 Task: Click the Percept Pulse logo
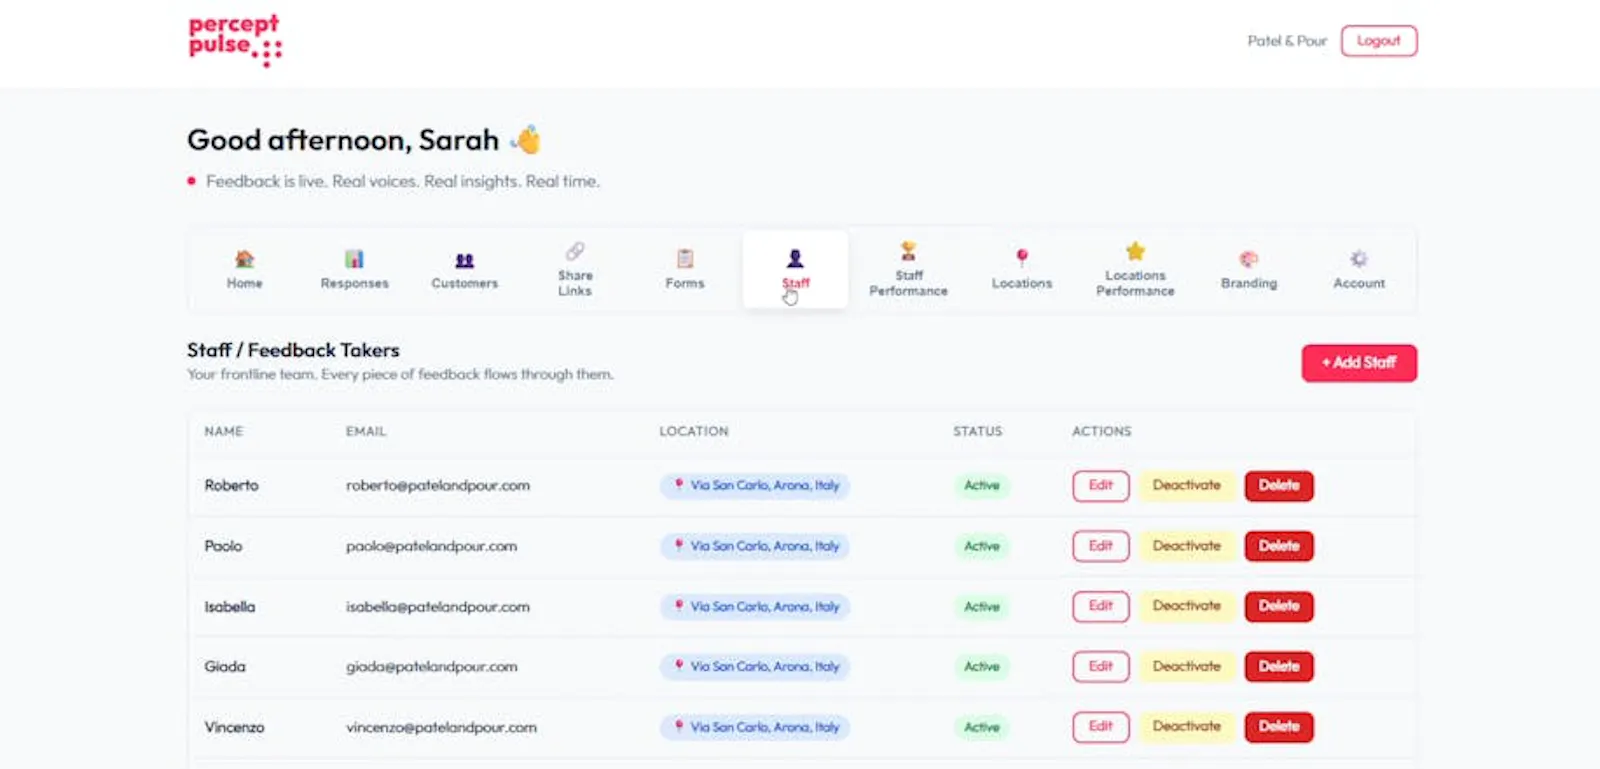tap(235, 40)
